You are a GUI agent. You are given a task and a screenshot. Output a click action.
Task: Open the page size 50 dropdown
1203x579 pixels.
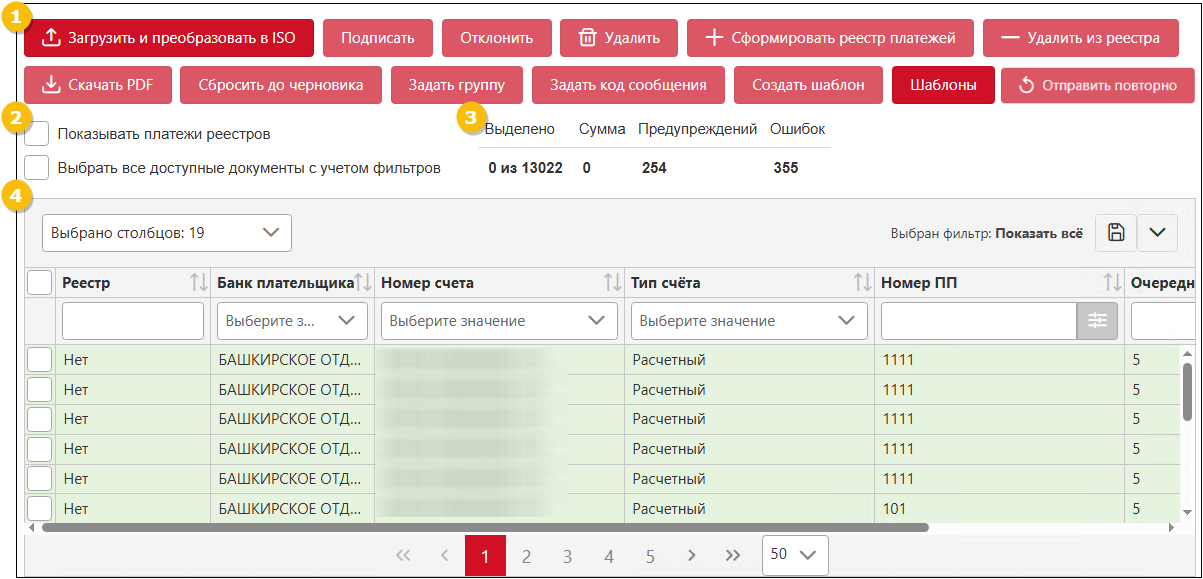[x=795, y=554]
